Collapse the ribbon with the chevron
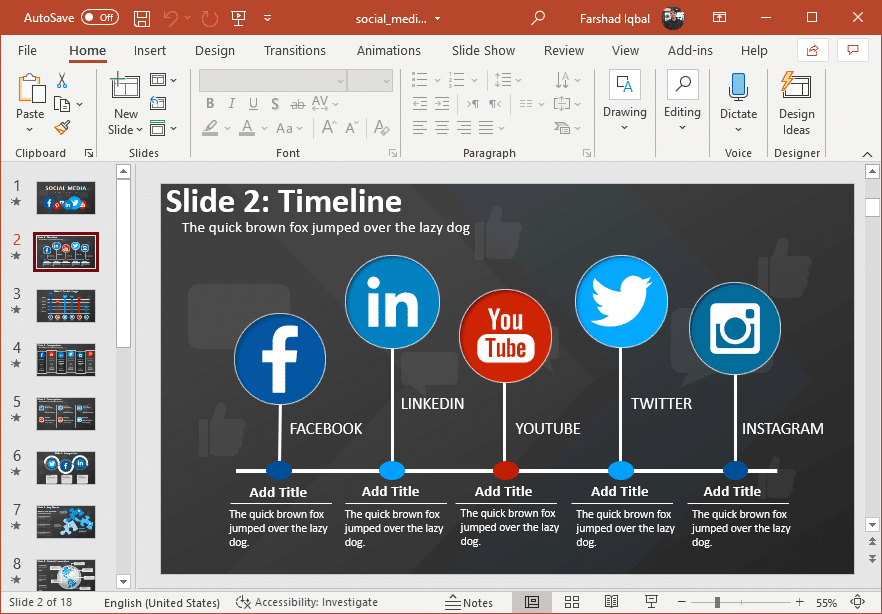The image size is (882, 614). (866, 154)
